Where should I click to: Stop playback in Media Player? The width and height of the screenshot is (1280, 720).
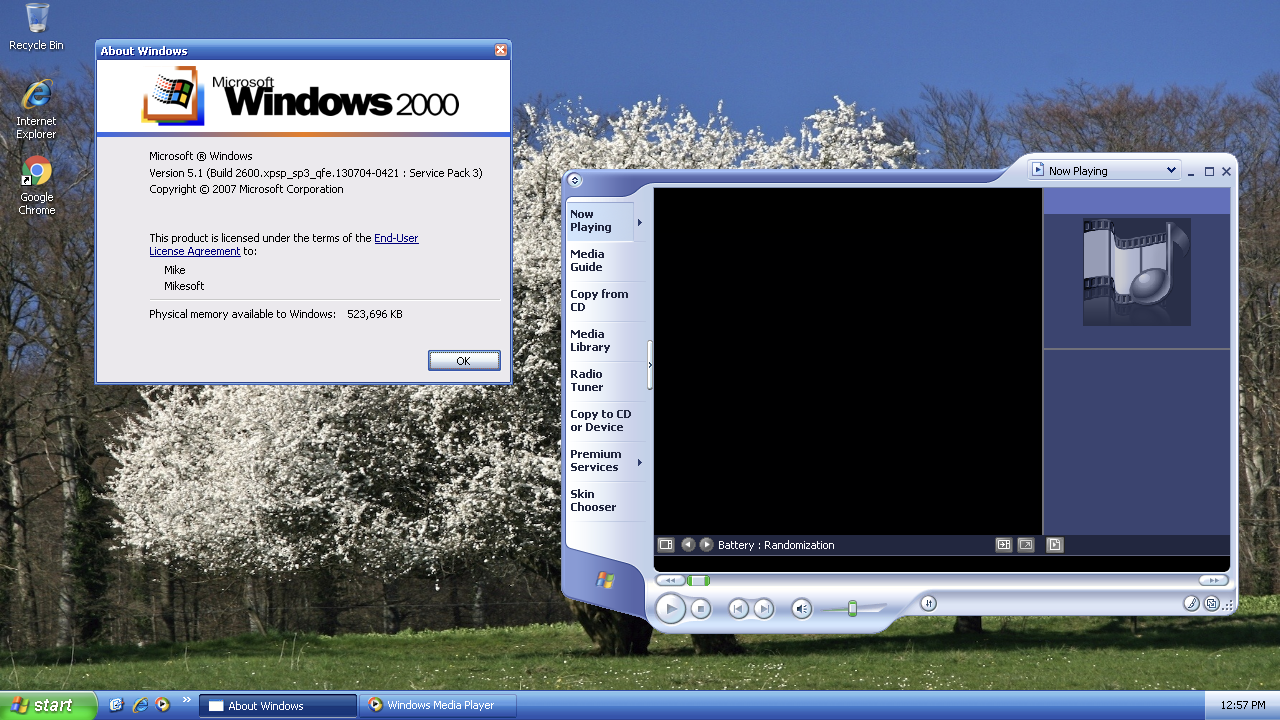701,608
